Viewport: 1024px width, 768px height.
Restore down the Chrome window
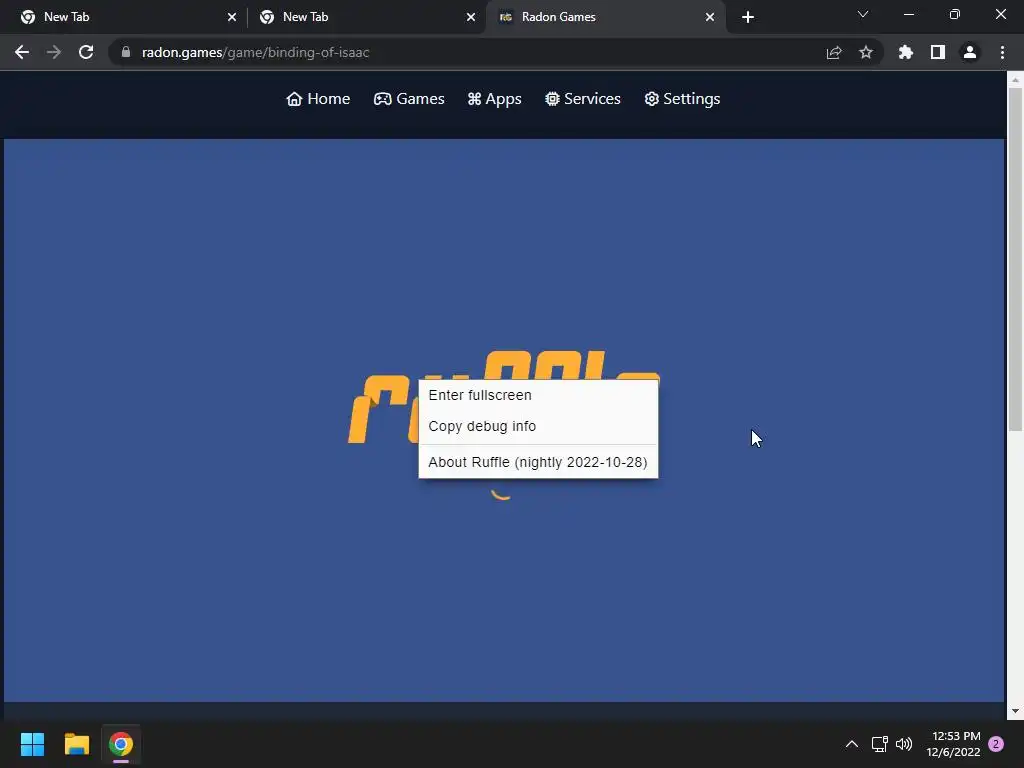[x=955, y=14]
